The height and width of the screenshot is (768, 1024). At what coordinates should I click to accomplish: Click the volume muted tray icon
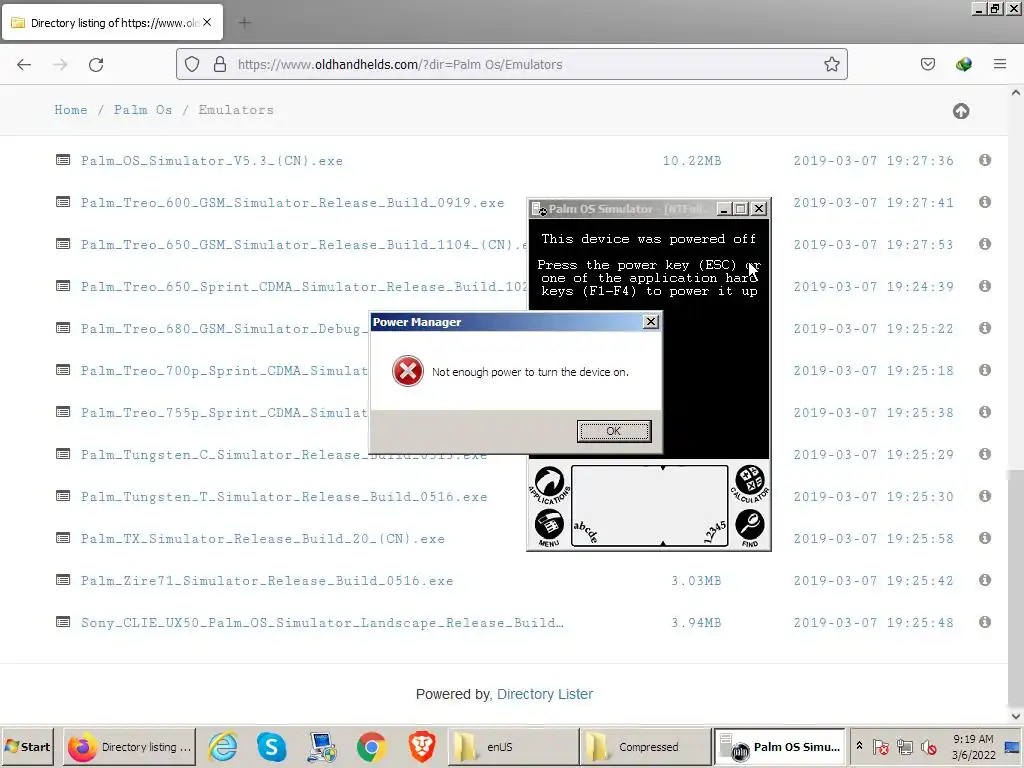(928, 746)
